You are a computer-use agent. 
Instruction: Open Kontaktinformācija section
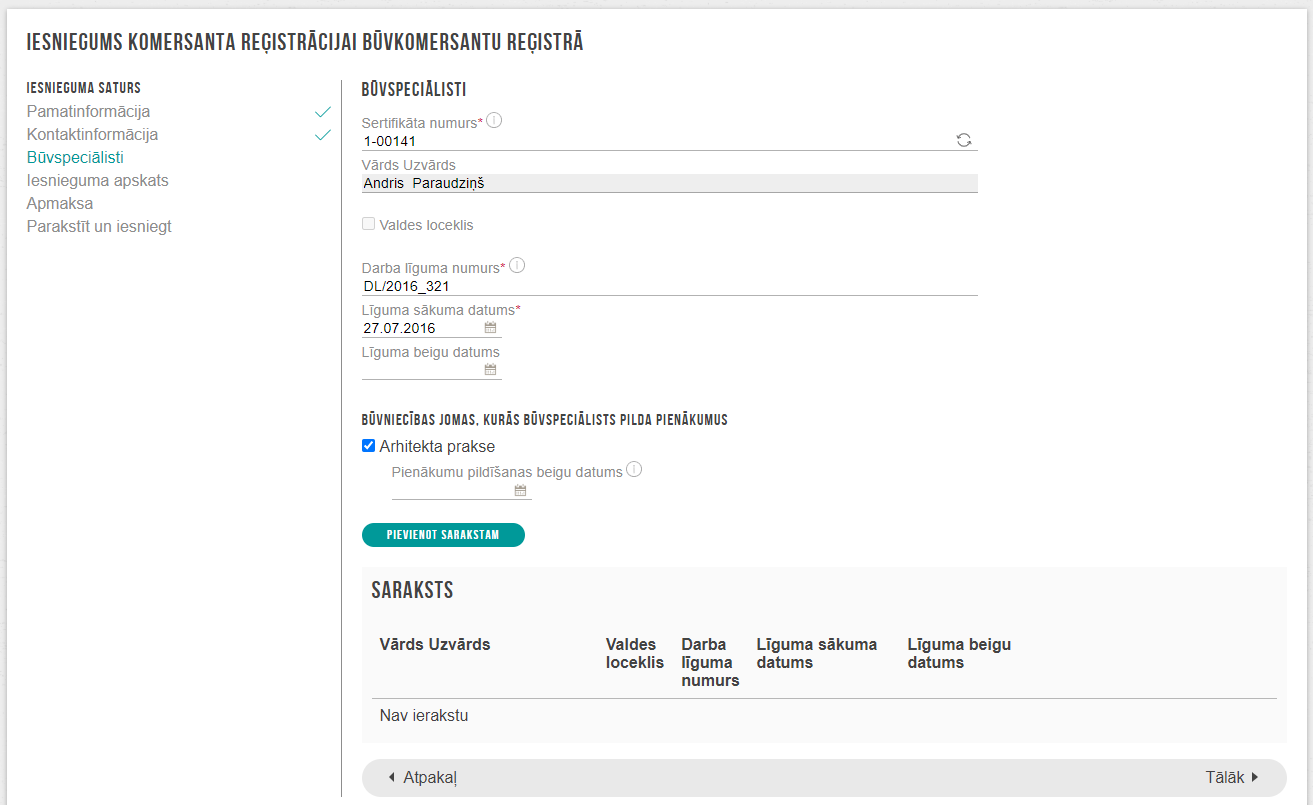(x=92, y=135)
